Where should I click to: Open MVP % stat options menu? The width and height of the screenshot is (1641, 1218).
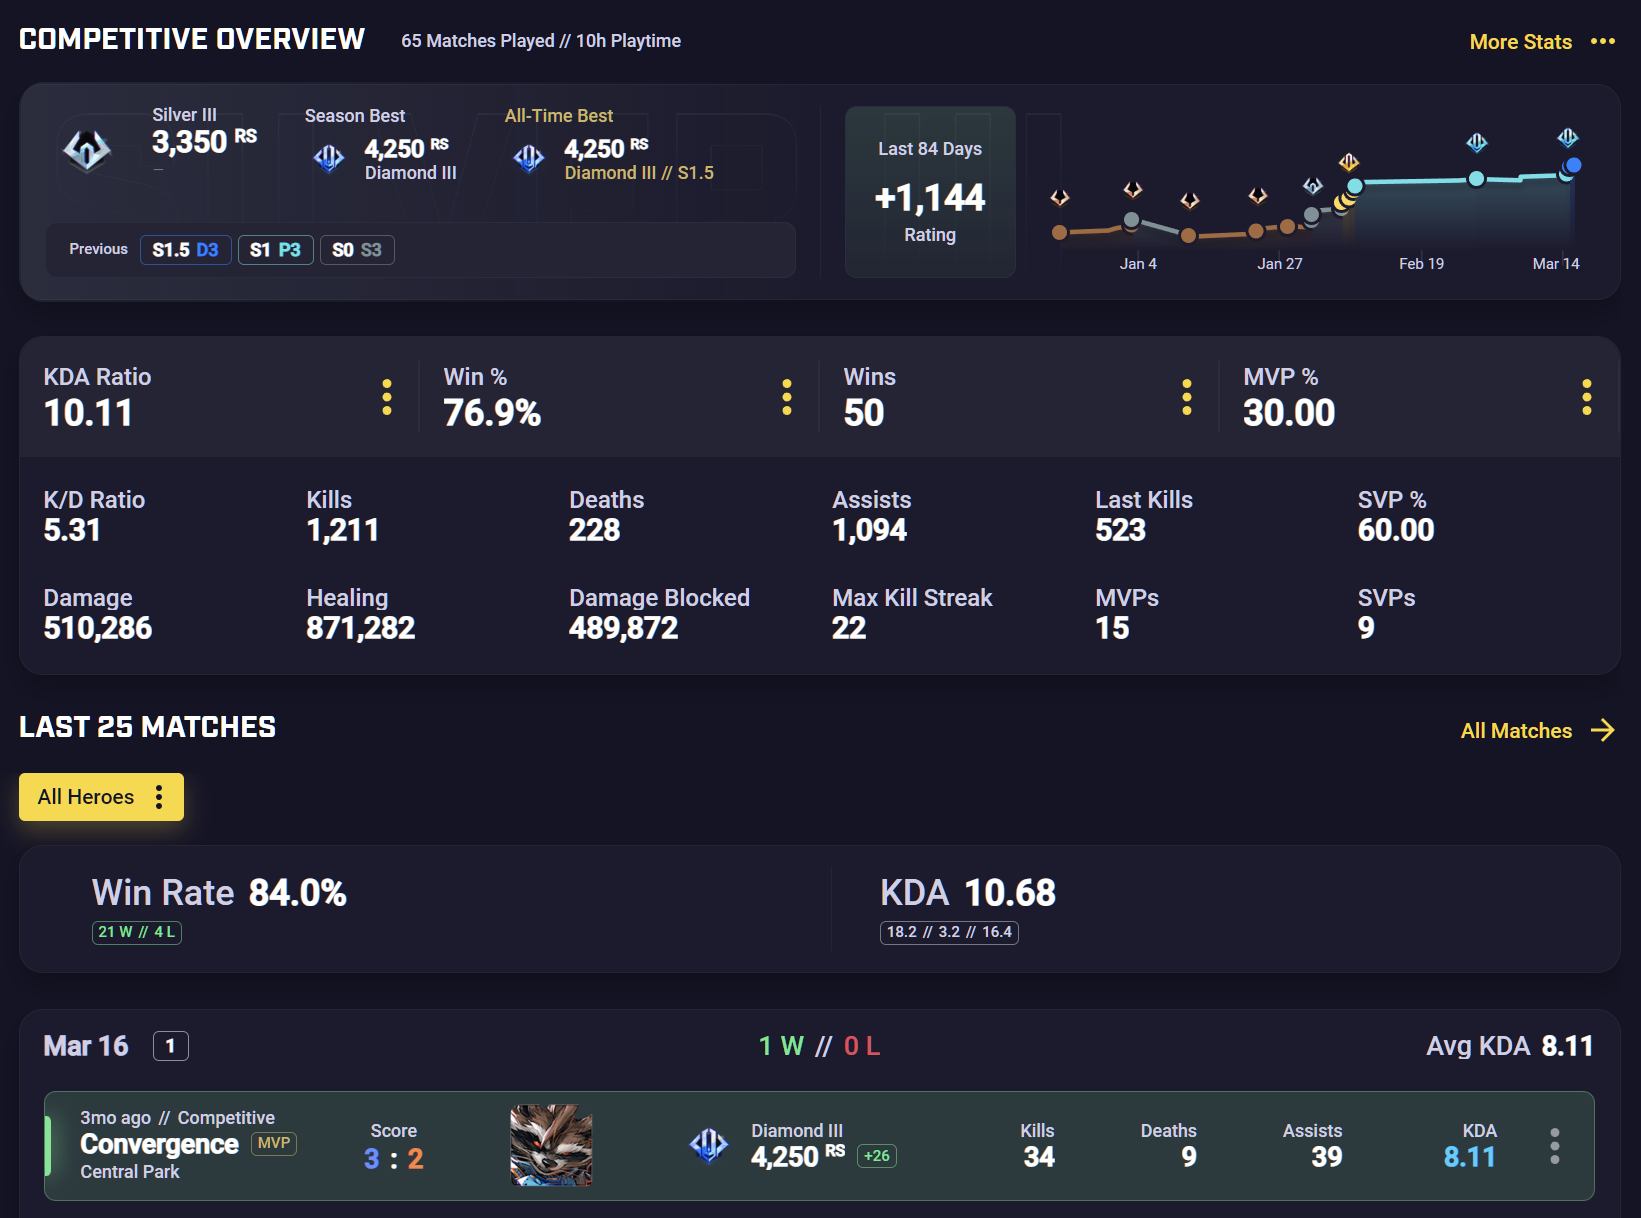click(1586, 397)
